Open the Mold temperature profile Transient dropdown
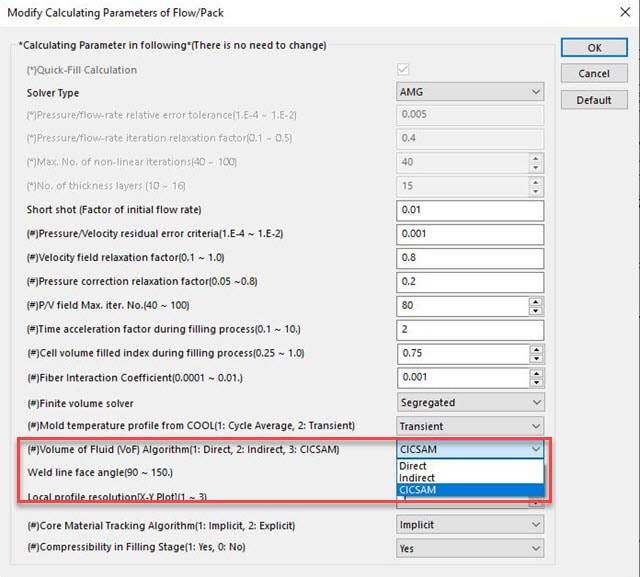This screenshot has width=640, height=577. pyautogui.click(x=470, y=426)
